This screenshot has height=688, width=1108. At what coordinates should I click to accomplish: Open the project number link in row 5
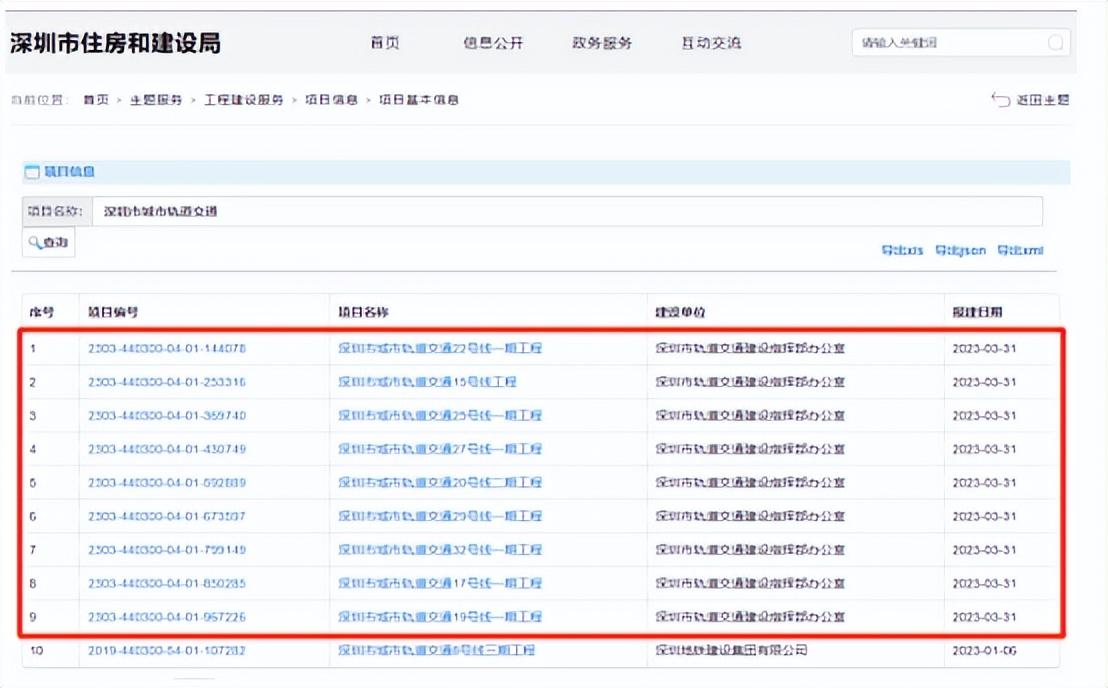[167, 482]
